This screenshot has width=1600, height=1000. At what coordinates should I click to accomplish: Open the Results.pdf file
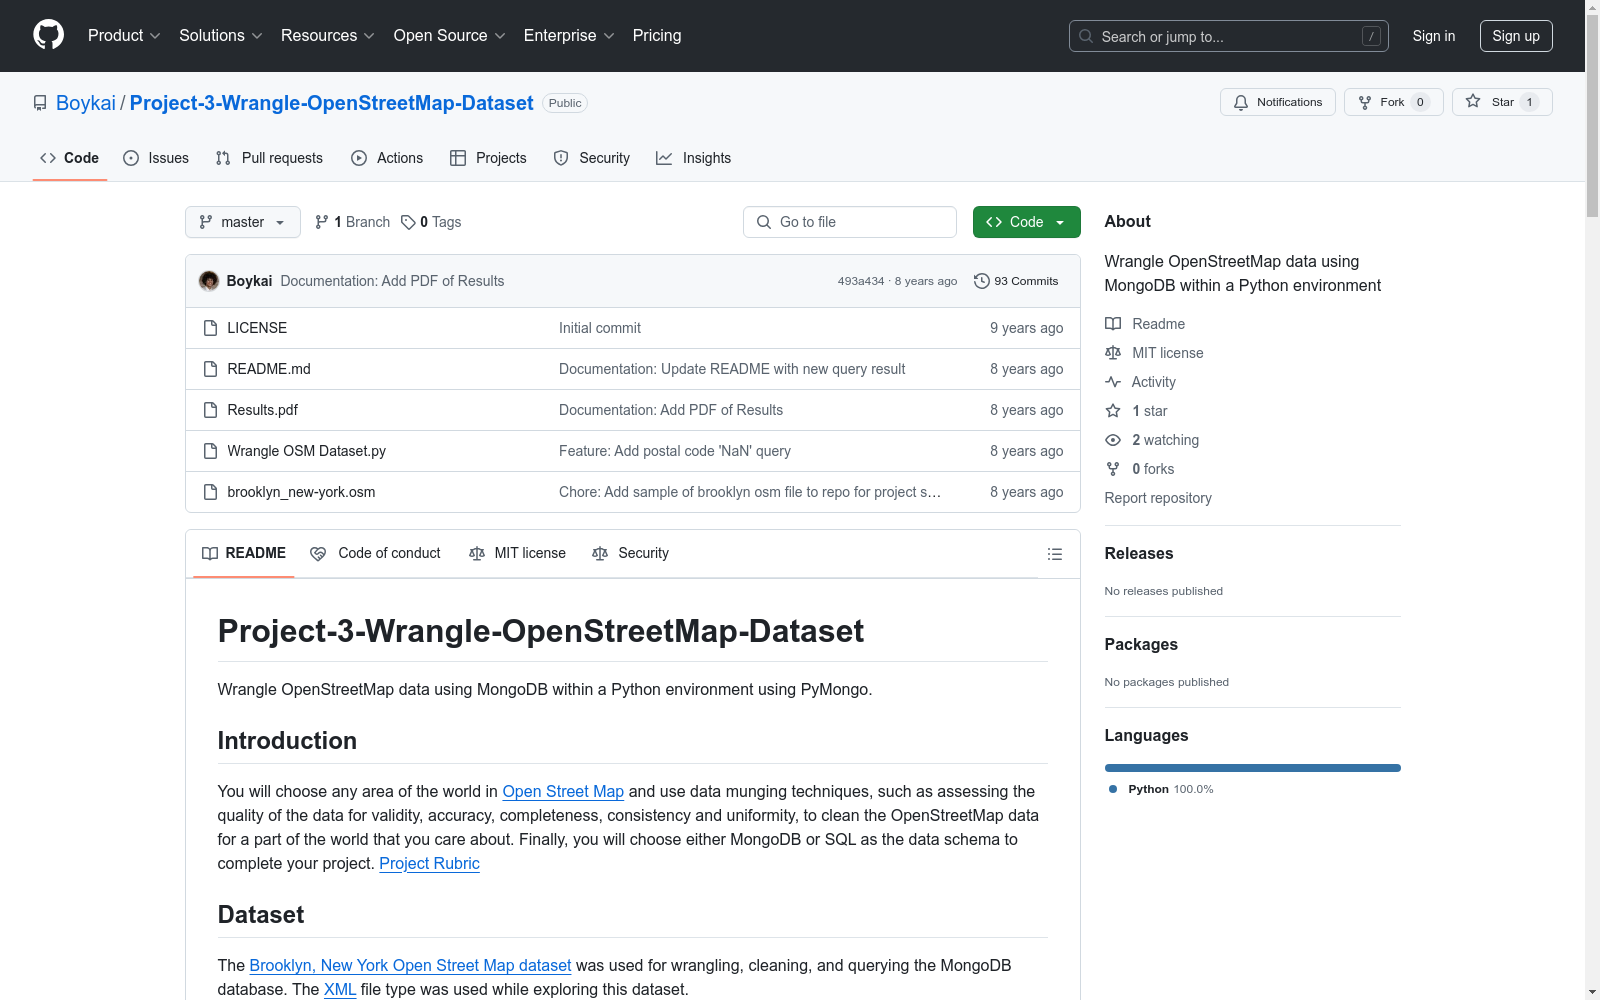click(262, 410)
